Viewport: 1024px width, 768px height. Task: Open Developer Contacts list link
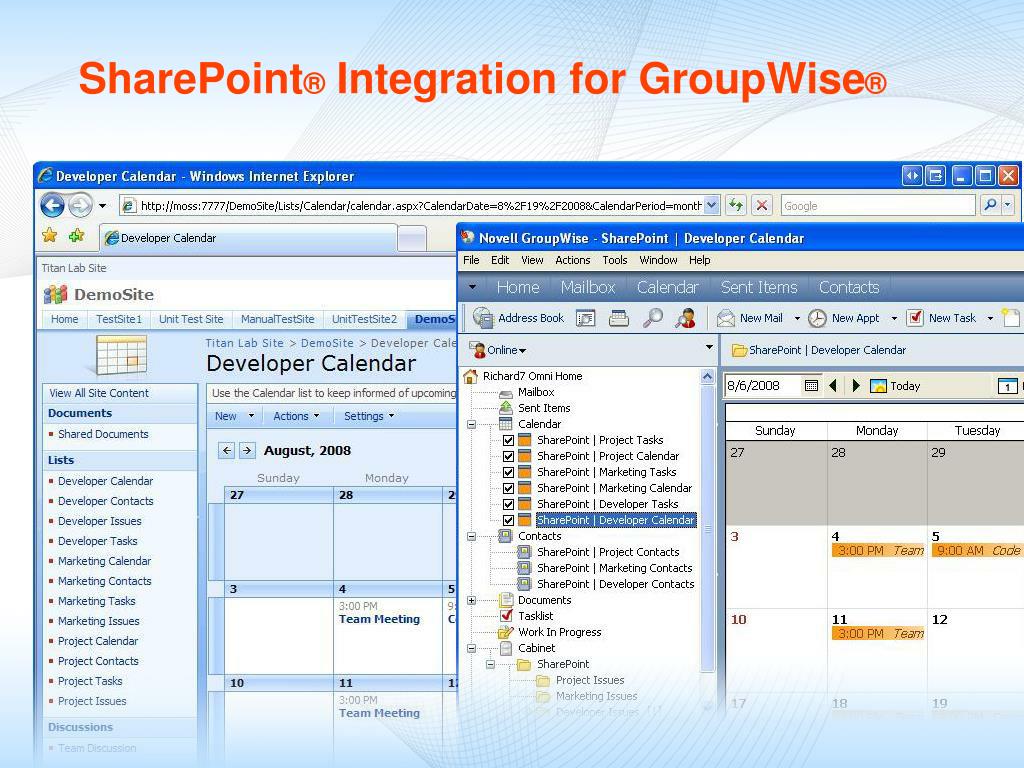pyautogui.click(x=106, y=501)
